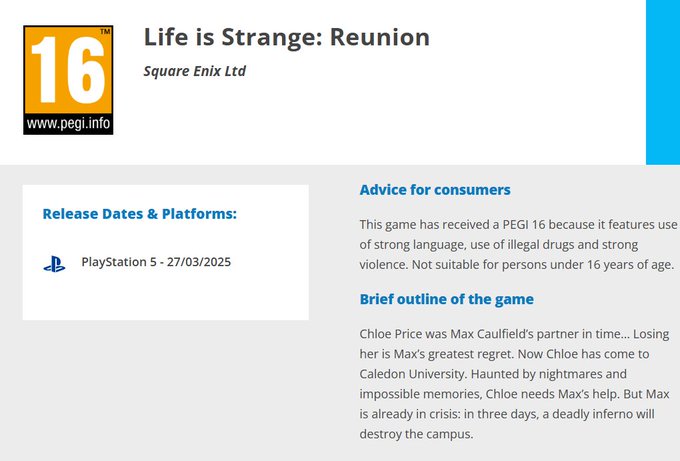Click the Advice for consumers heading
Image resolution: width=680 pixels, height=461 pixels.
(x=435, y=190)
